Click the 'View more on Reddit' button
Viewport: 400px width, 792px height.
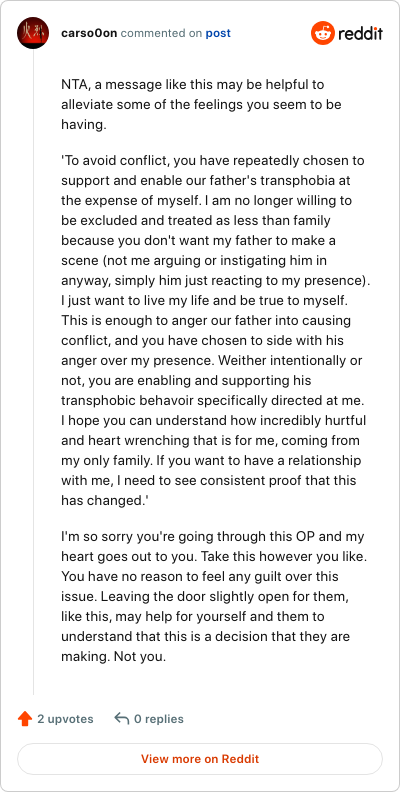200,759
